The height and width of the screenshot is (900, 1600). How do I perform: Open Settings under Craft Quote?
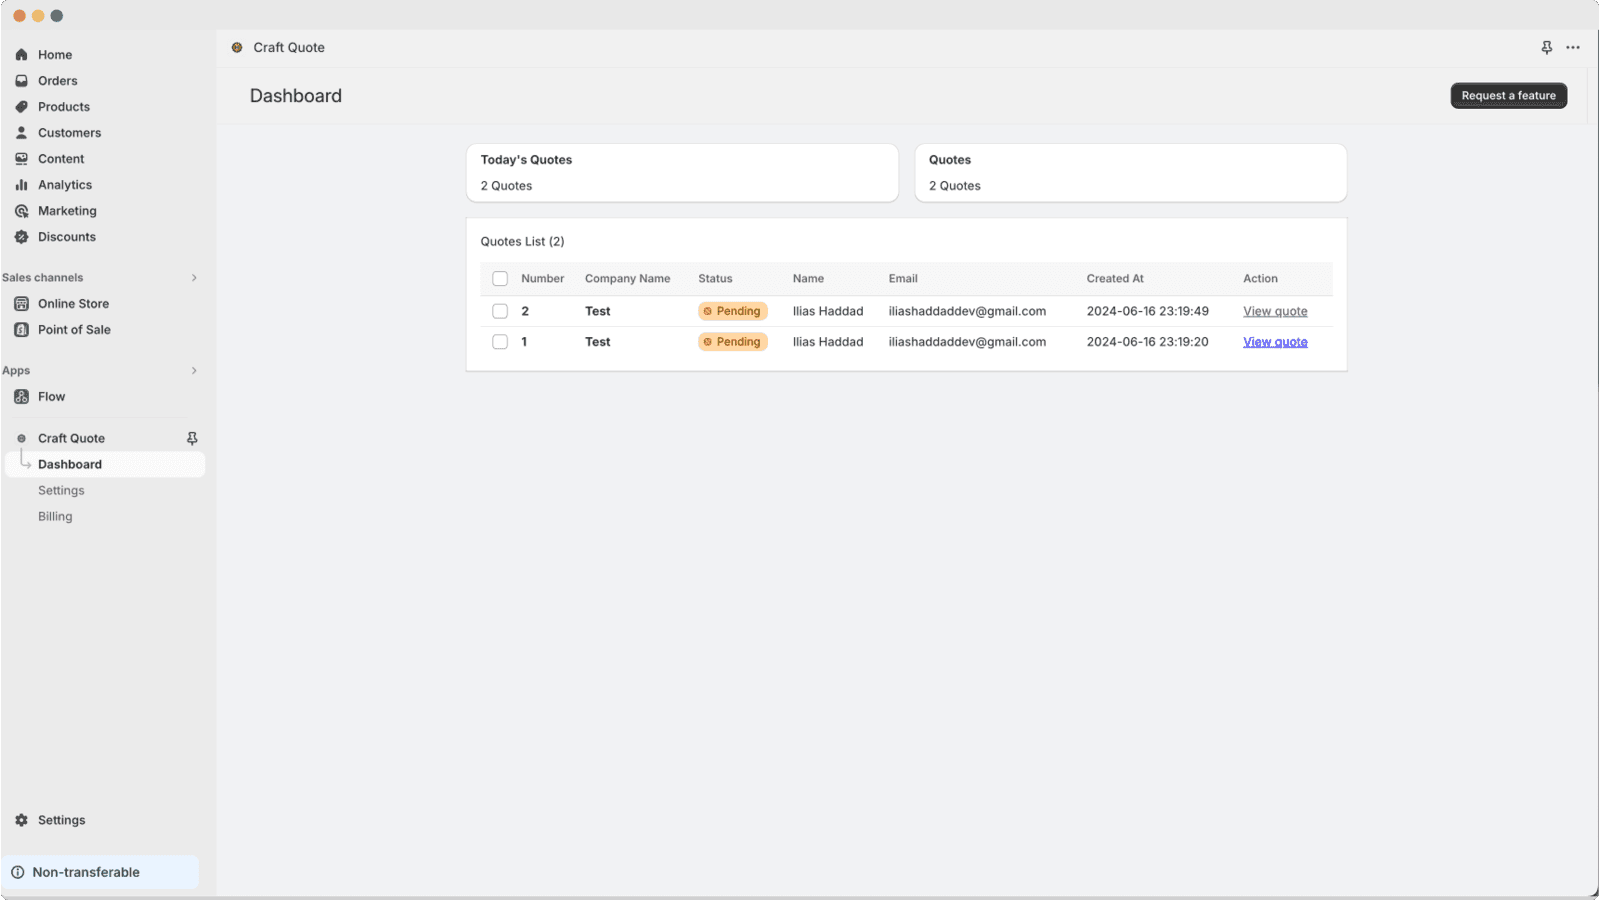(61, 490)
